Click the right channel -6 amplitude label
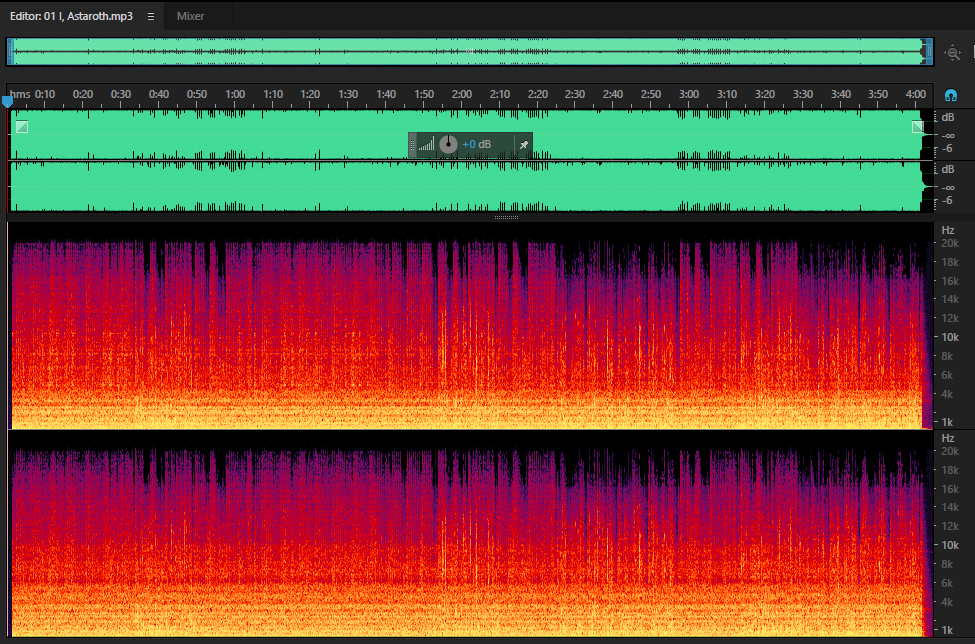This screenshot has height=644, width=975. click(x=947, y=200)
